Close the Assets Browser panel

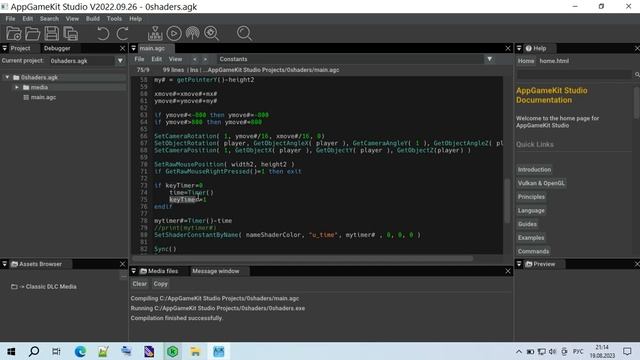(122, 264)
